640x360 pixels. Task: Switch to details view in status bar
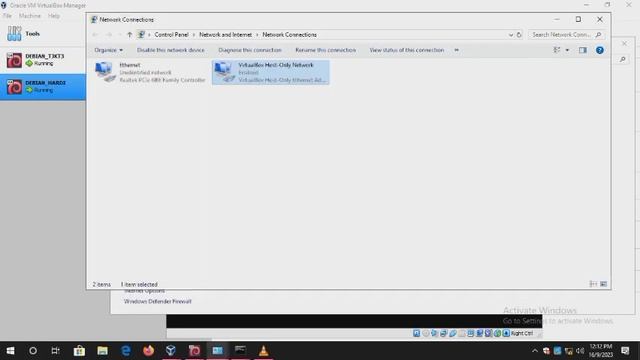point(593,284)
